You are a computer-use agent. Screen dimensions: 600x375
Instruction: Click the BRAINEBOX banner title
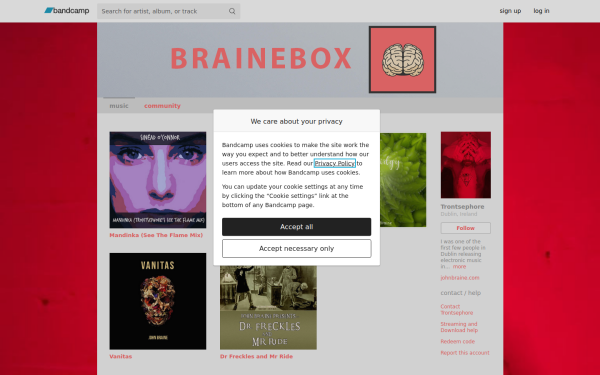click(261, 59)
